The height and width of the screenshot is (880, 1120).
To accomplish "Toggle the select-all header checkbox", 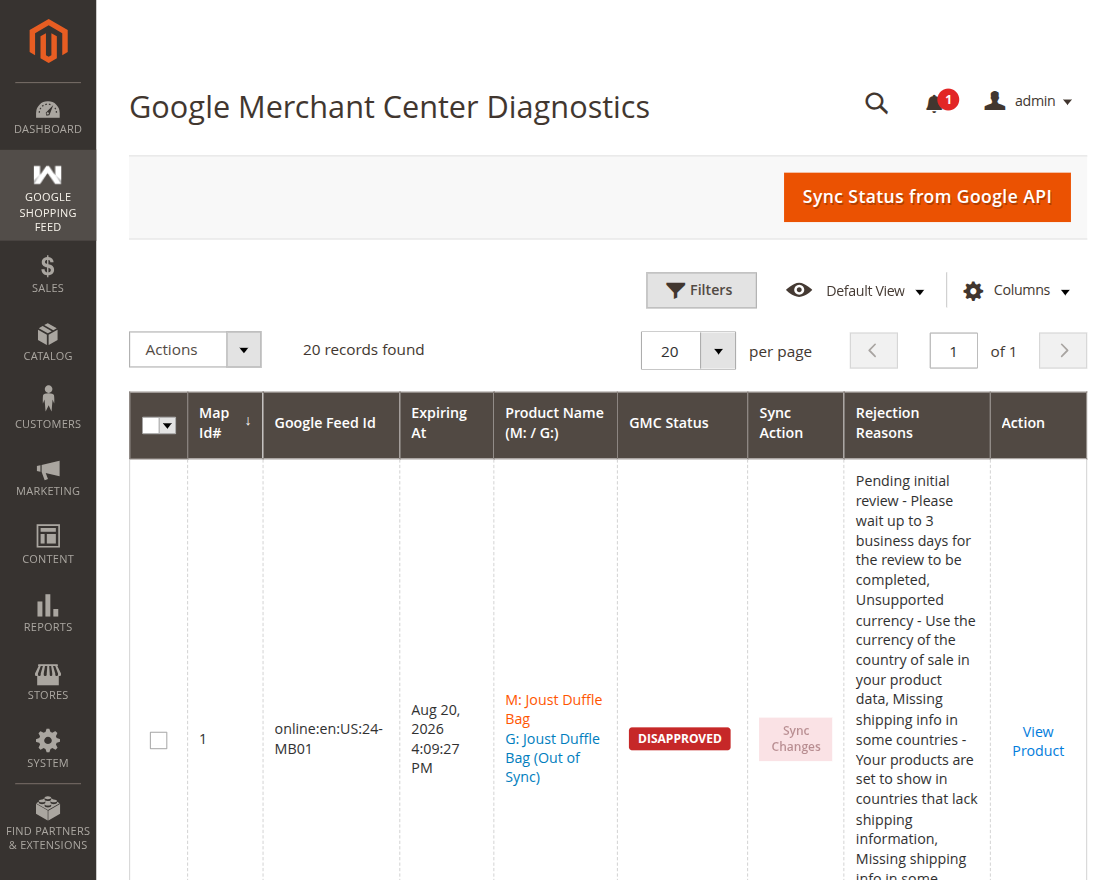I will click(150, 426).
